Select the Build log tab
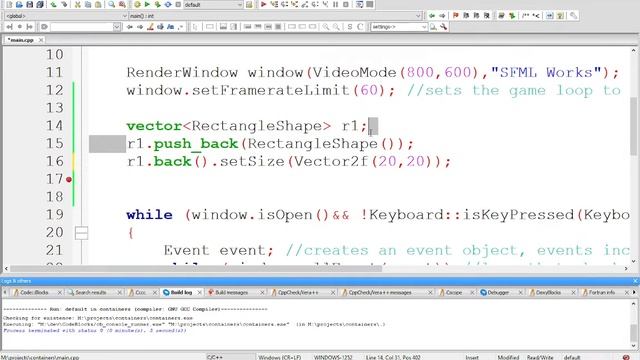Viewport: 640px width, 360px height. 181,293
